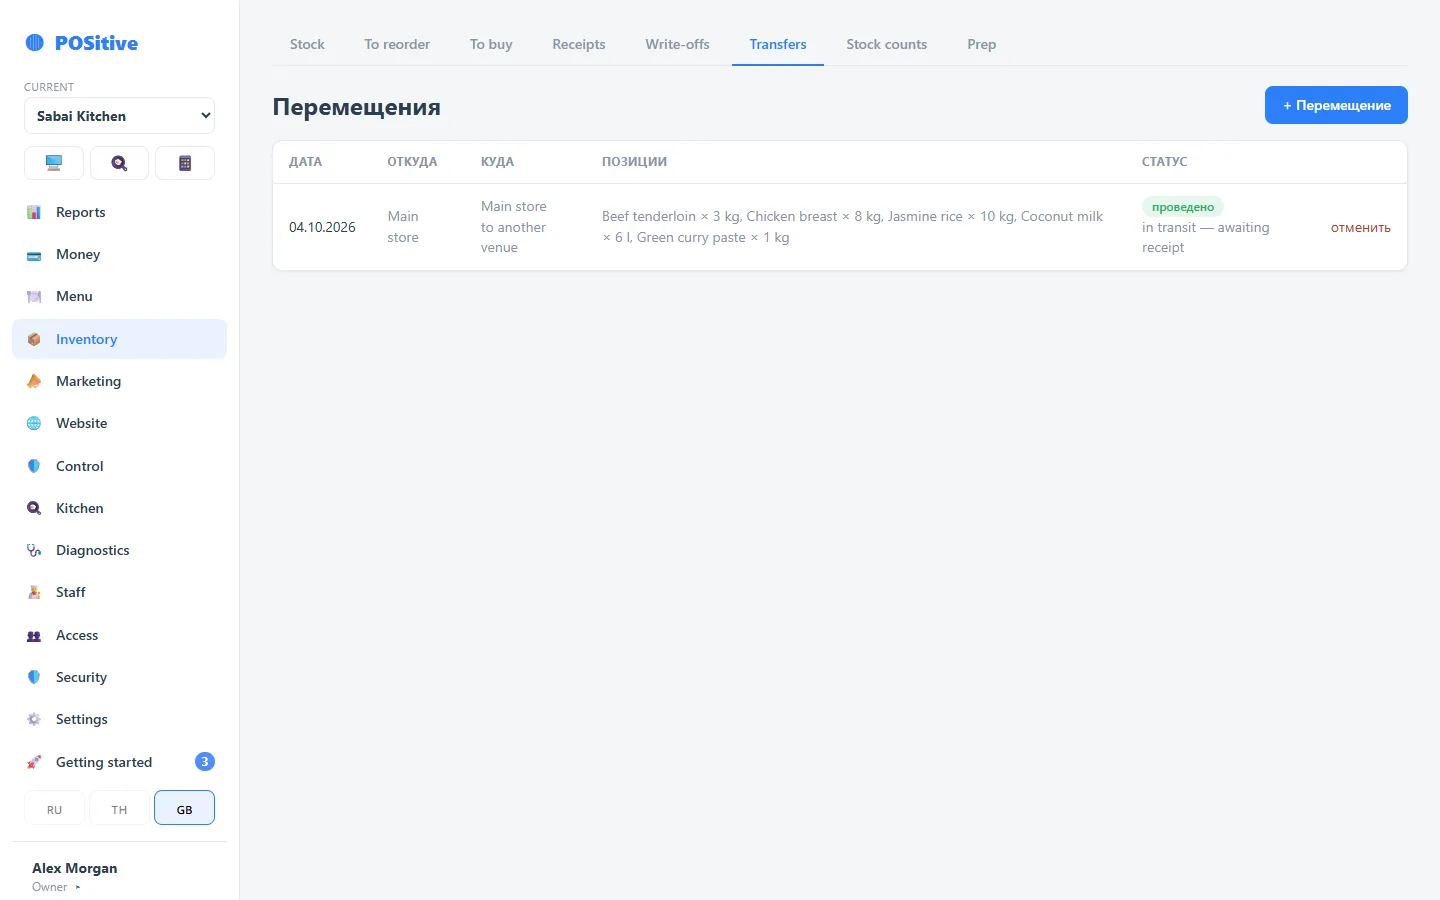Click the Beef tenderloin items list text
This screenshot has width=1440, height=900.
point(852,227)
